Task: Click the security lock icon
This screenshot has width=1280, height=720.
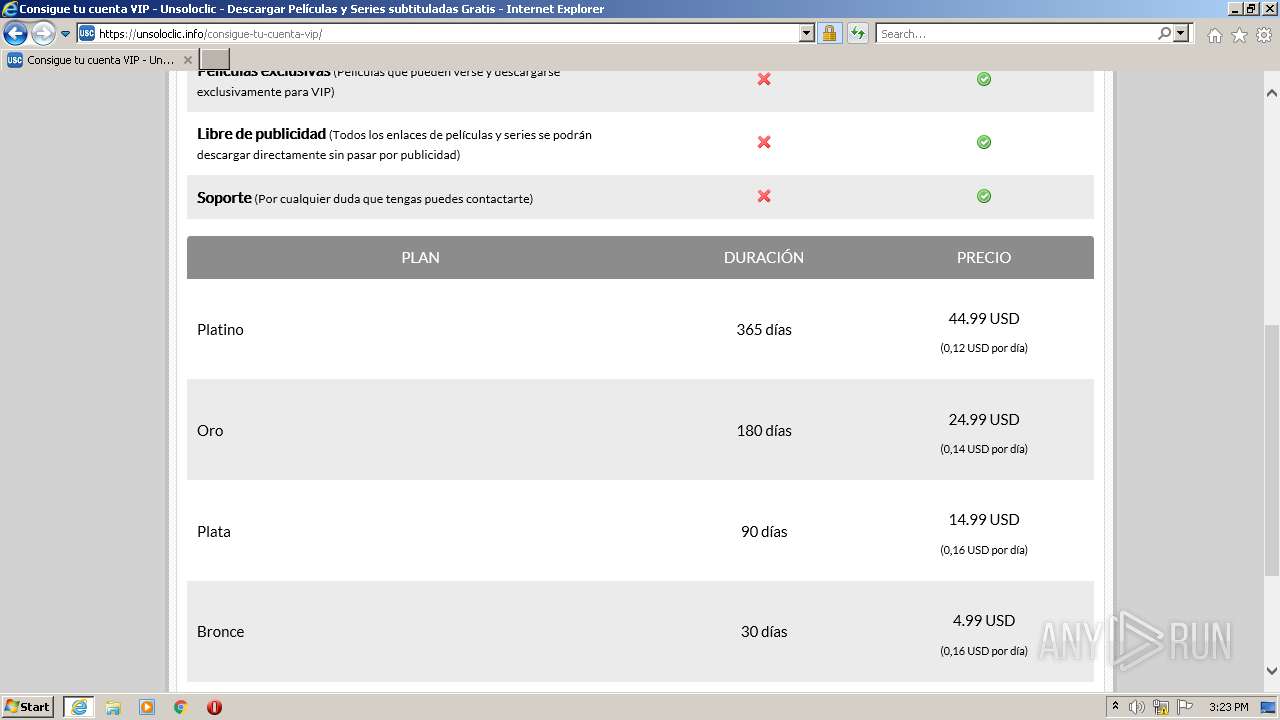Action: click(829, 34)
